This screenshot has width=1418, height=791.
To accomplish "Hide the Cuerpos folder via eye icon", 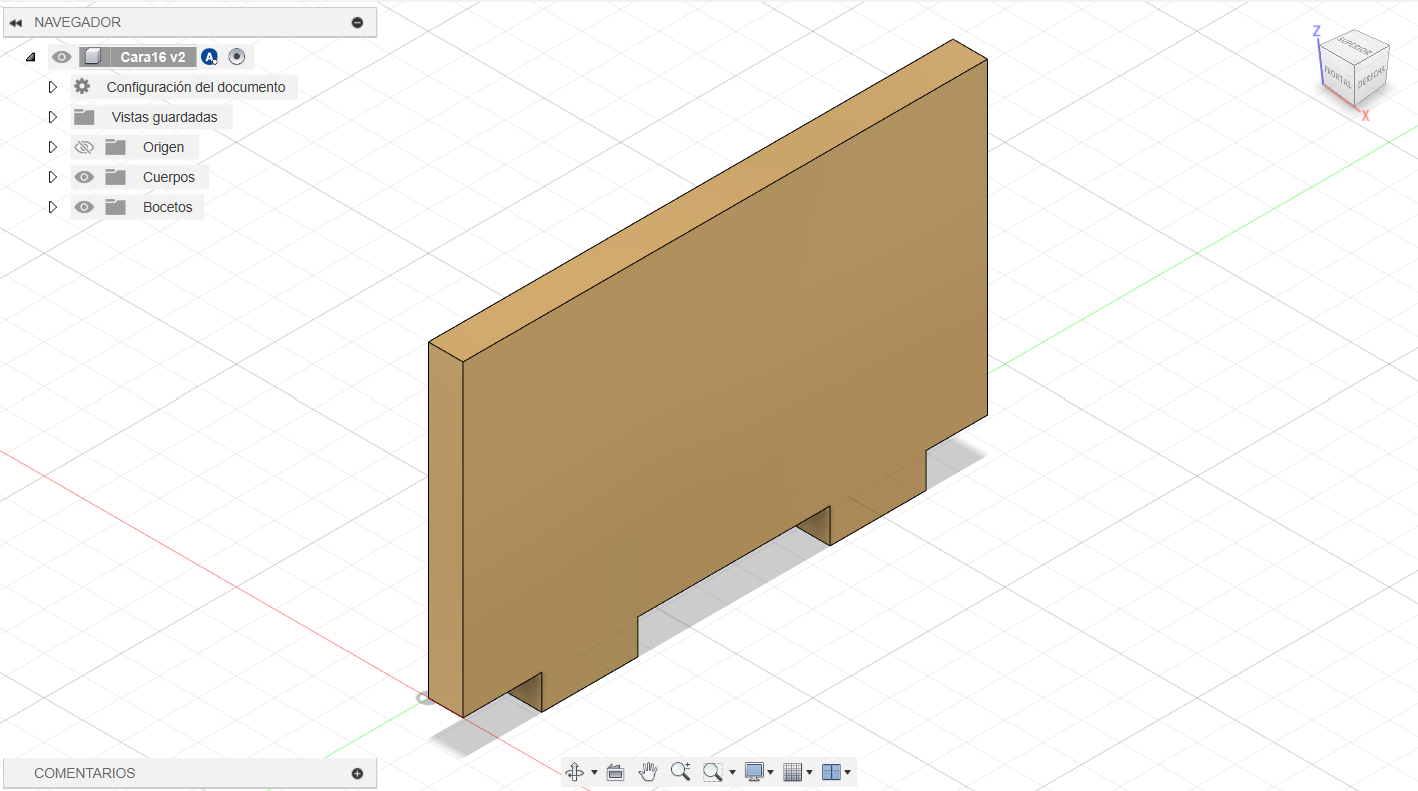I will pyautogui.click(x=85, y=177).
